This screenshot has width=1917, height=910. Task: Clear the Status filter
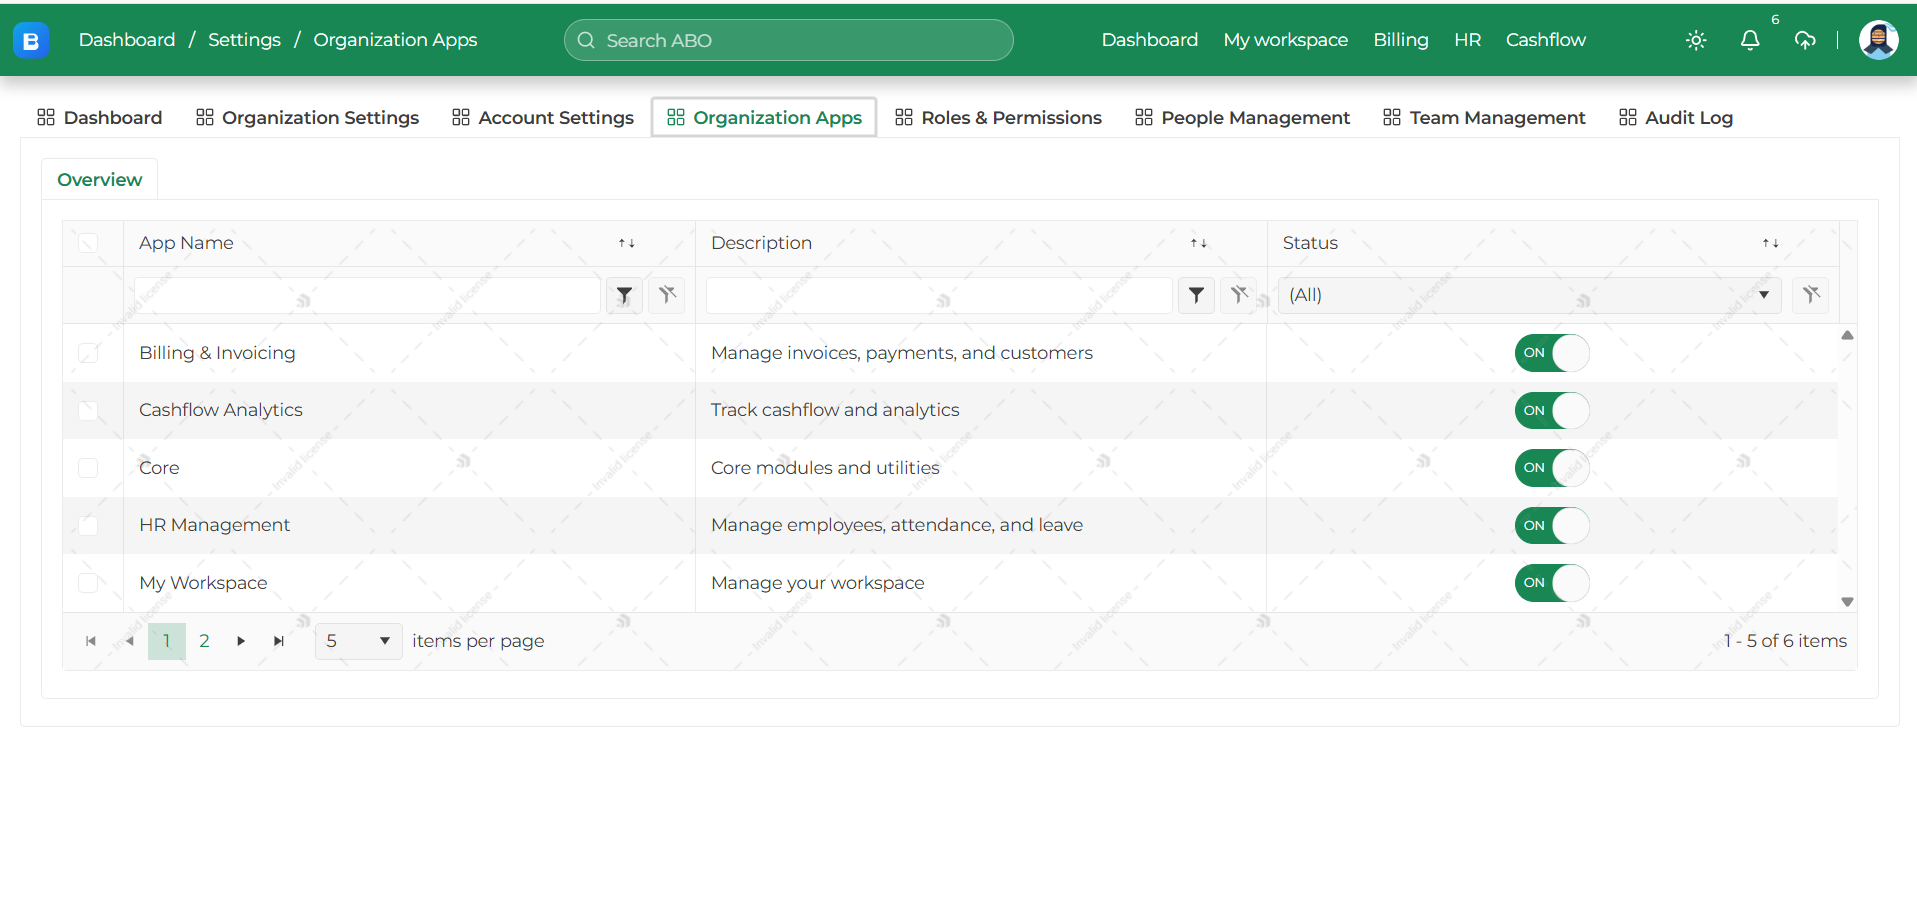point(1811,295)
